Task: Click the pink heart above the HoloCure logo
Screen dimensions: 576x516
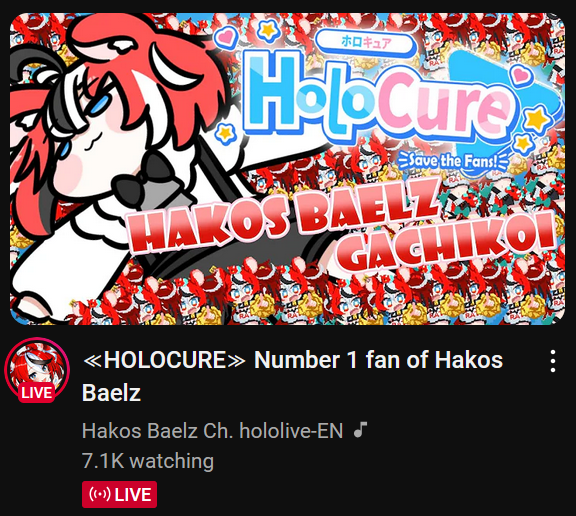Action: click(x=225, y=36)
